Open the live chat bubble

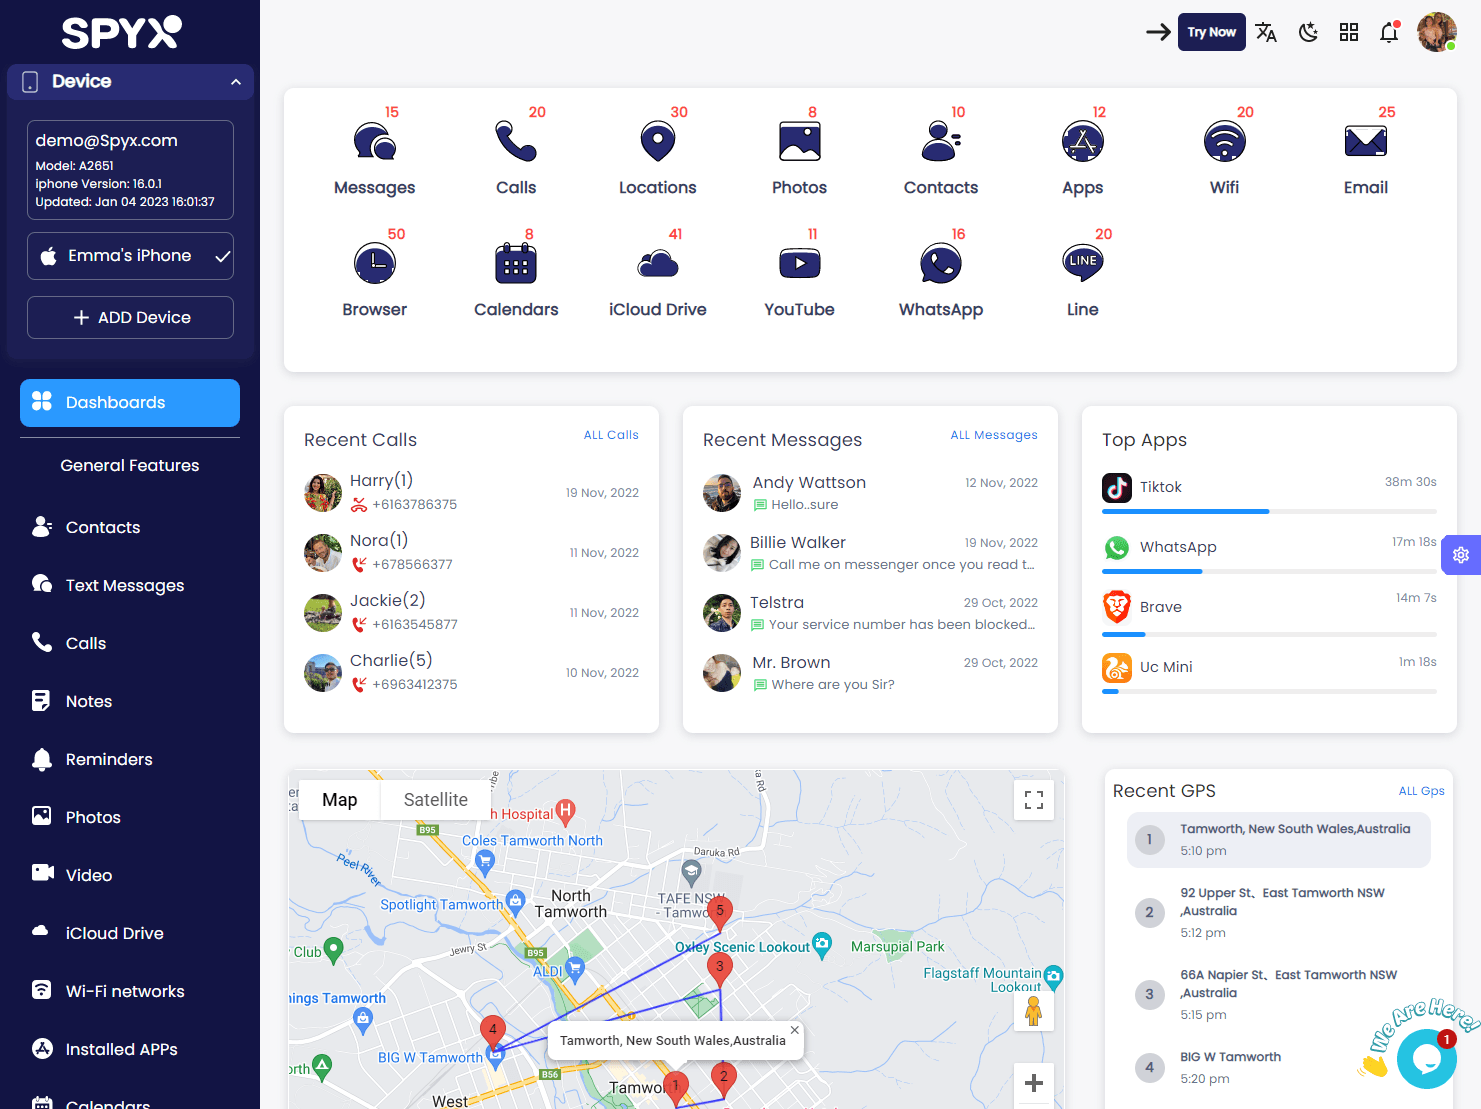tap(1427, 1058)
